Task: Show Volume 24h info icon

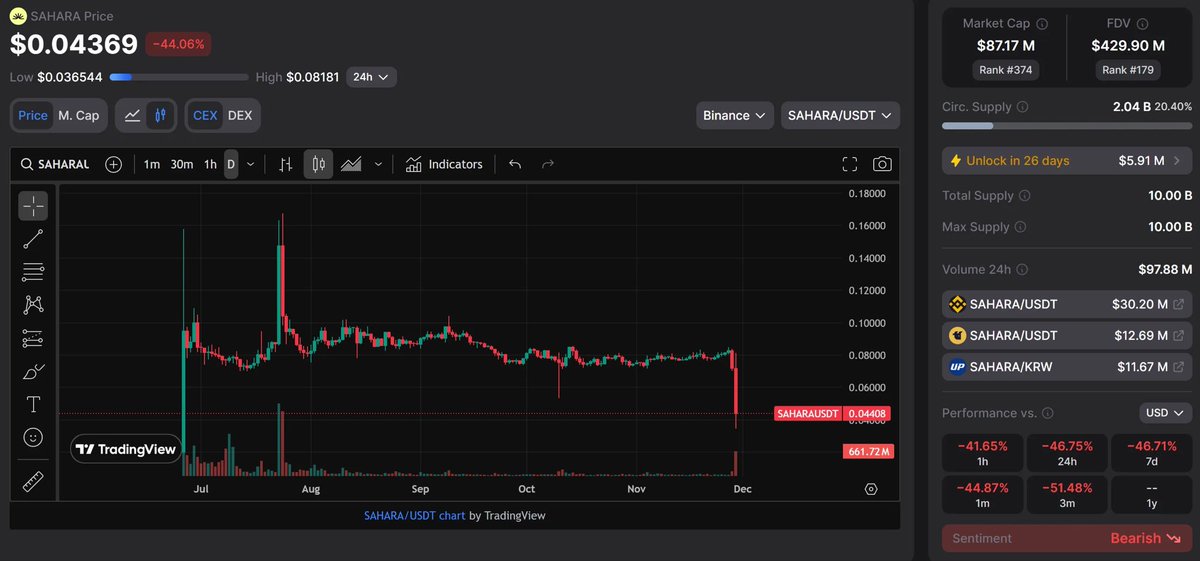Action: coord(1022,269)
